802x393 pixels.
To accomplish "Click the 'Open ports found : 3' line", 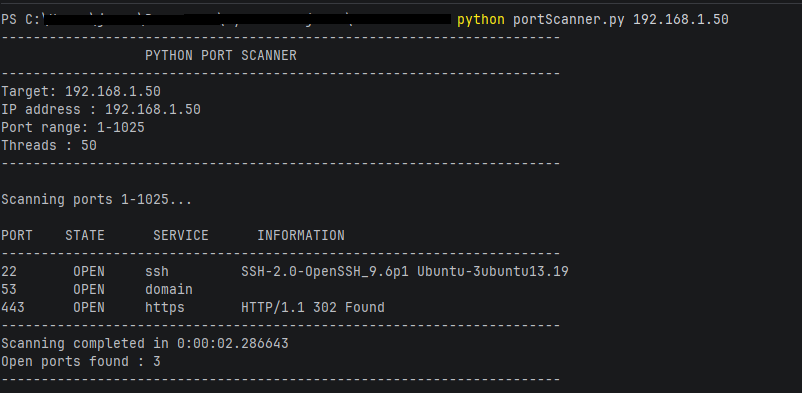I will click(x=81, y=362).
